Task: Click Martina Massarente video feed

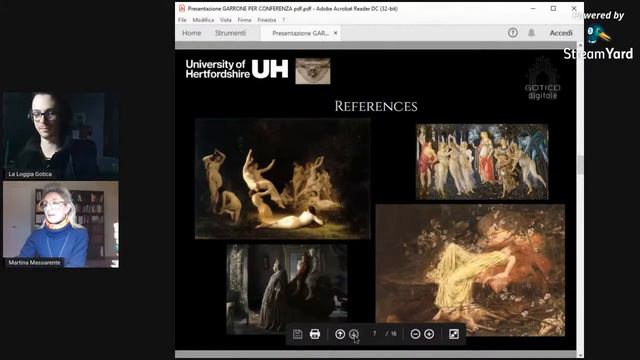Action: (x=61, y=224)
